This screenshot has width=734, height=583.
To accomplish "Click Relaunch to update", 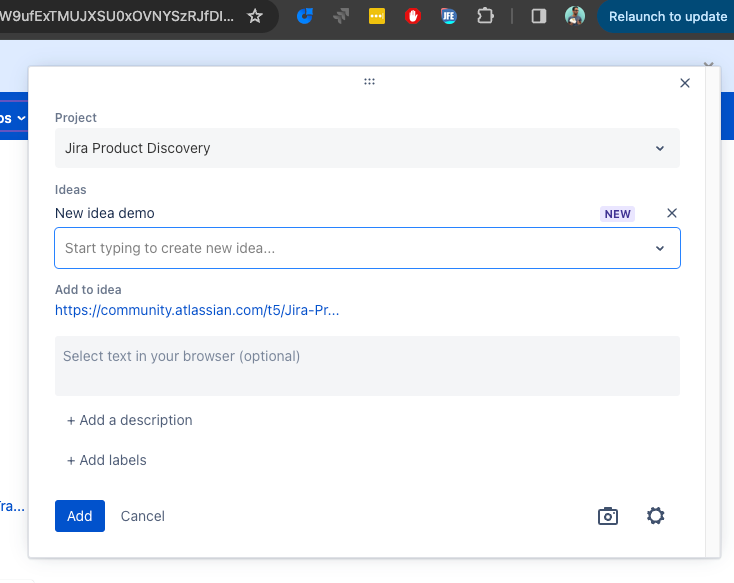I will click(x=668, y=16).
